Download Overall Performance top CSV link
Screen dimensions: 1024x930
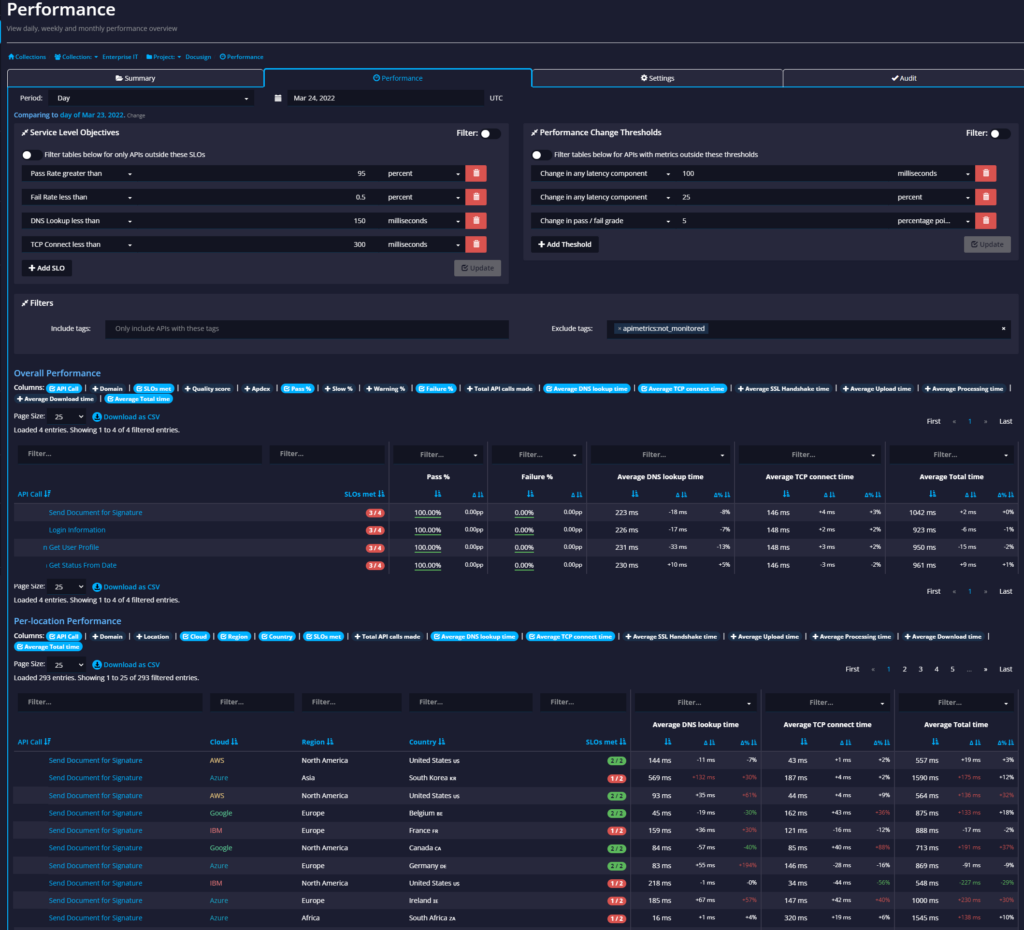tap(126, 417)
